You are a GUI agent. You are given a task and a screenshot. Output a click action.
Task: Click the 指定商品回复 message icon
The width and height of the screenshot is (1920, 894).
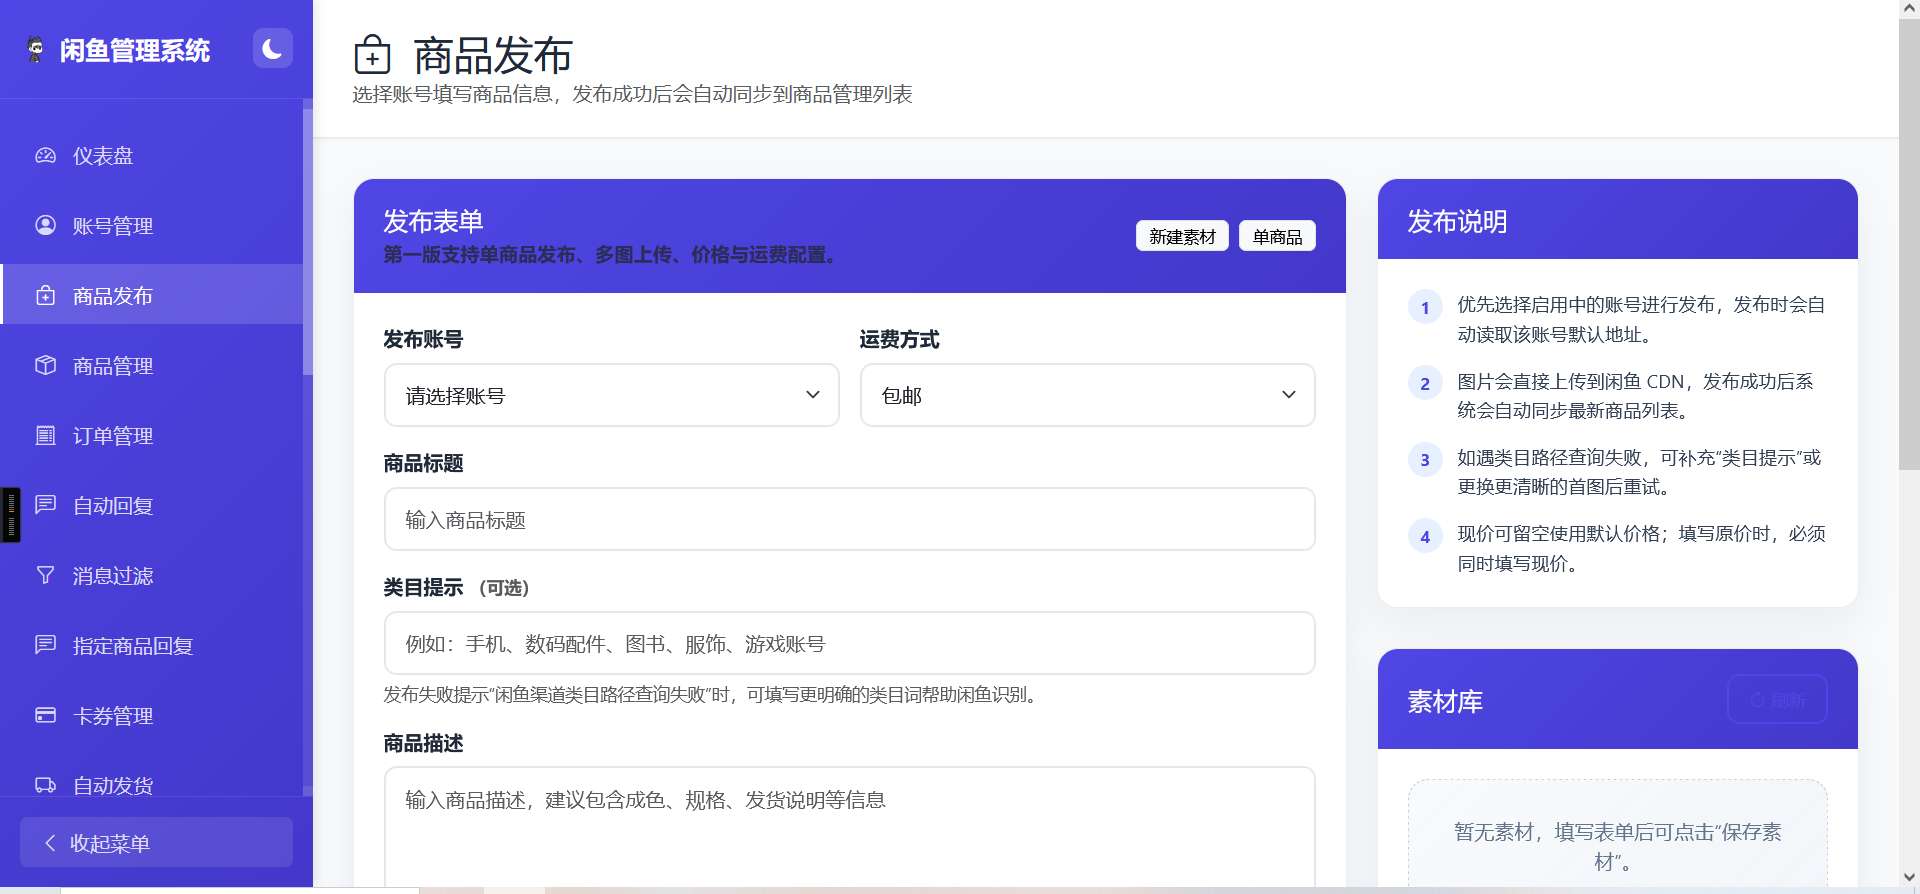(x=45, y=644)
